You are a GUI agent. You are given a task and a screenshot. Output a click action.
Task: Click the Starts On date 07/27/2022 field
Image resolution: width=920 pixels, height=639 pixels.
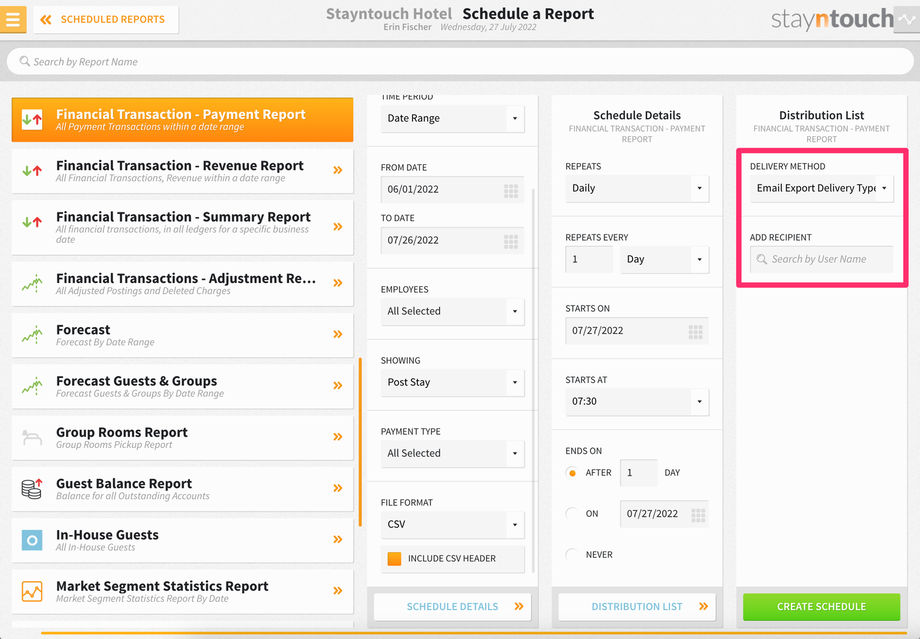click(x=637, y=331)
